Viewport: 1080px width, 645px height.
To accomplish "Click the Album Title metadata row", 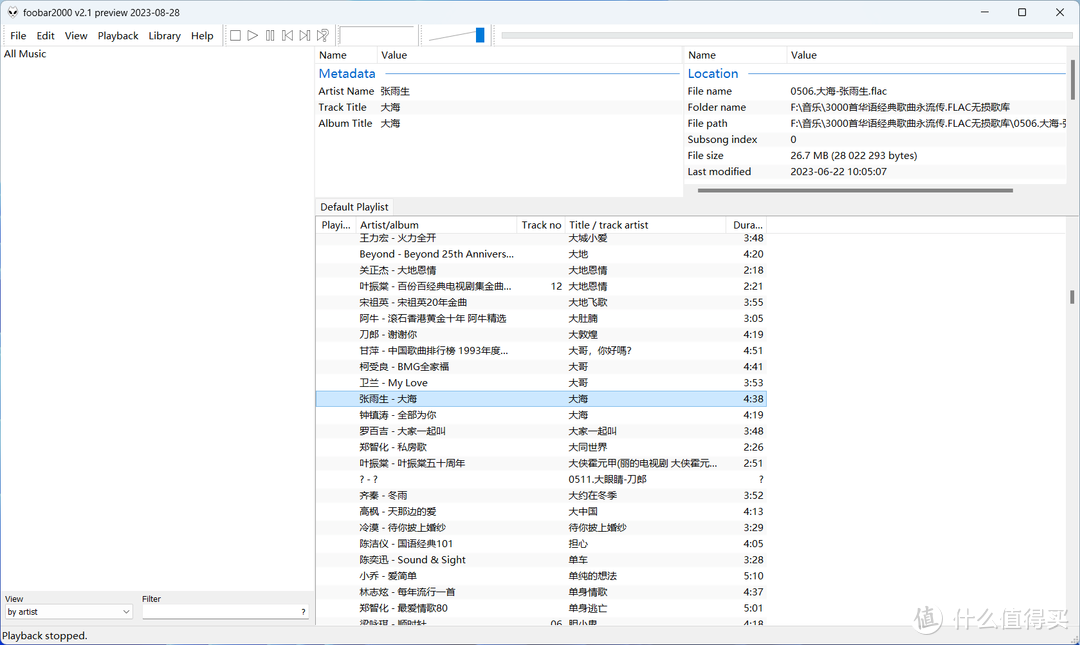I will 499,123.
